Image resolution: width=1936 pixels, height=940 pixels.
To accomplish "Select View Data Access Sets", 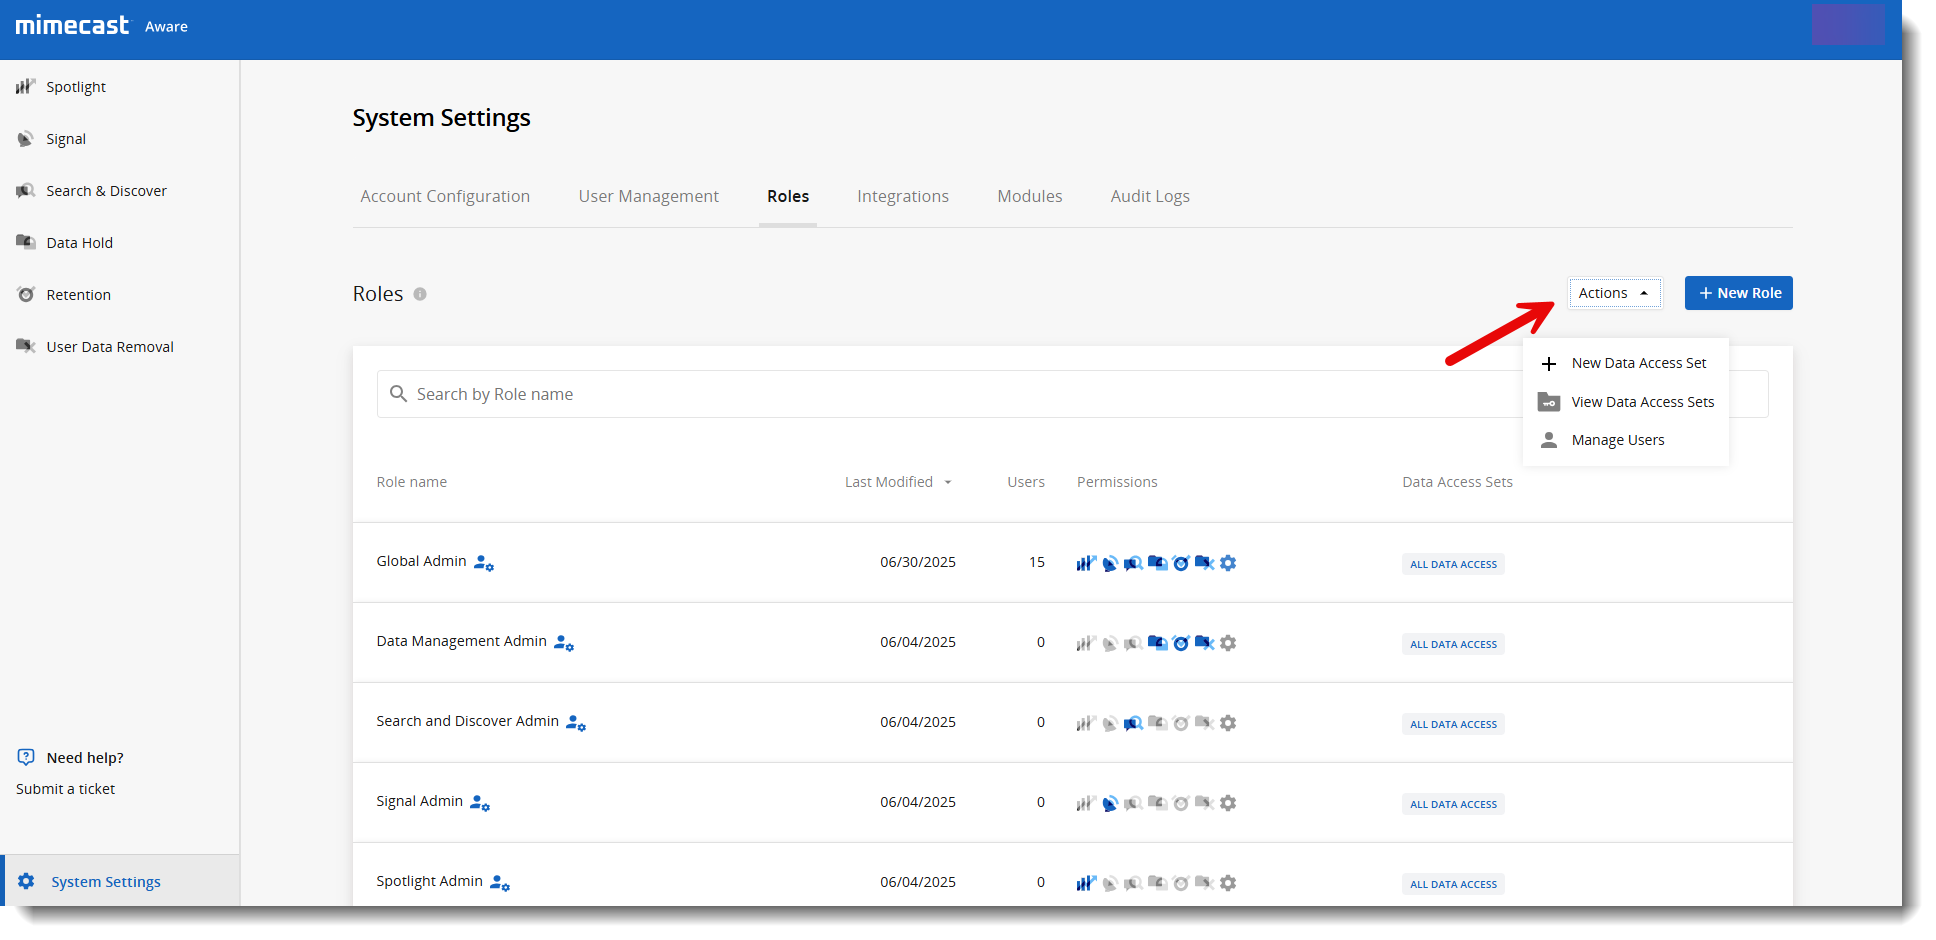I will point(1642,402).
